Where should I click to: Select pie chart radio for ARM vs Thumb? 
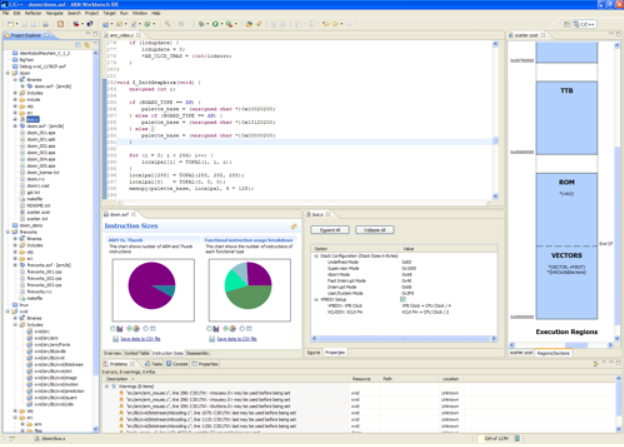pyautogui.click(x=129, y=328)
